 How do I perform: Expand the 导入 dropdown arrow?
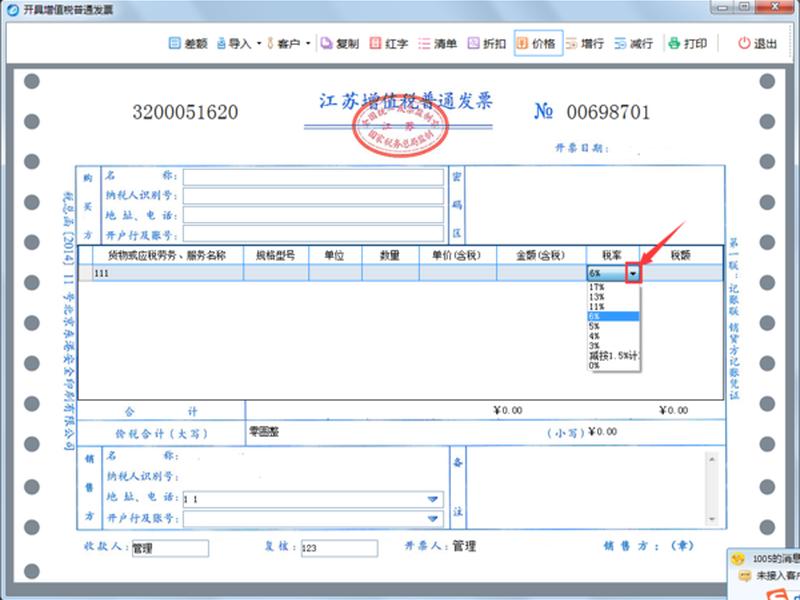[x=258, y=43]
